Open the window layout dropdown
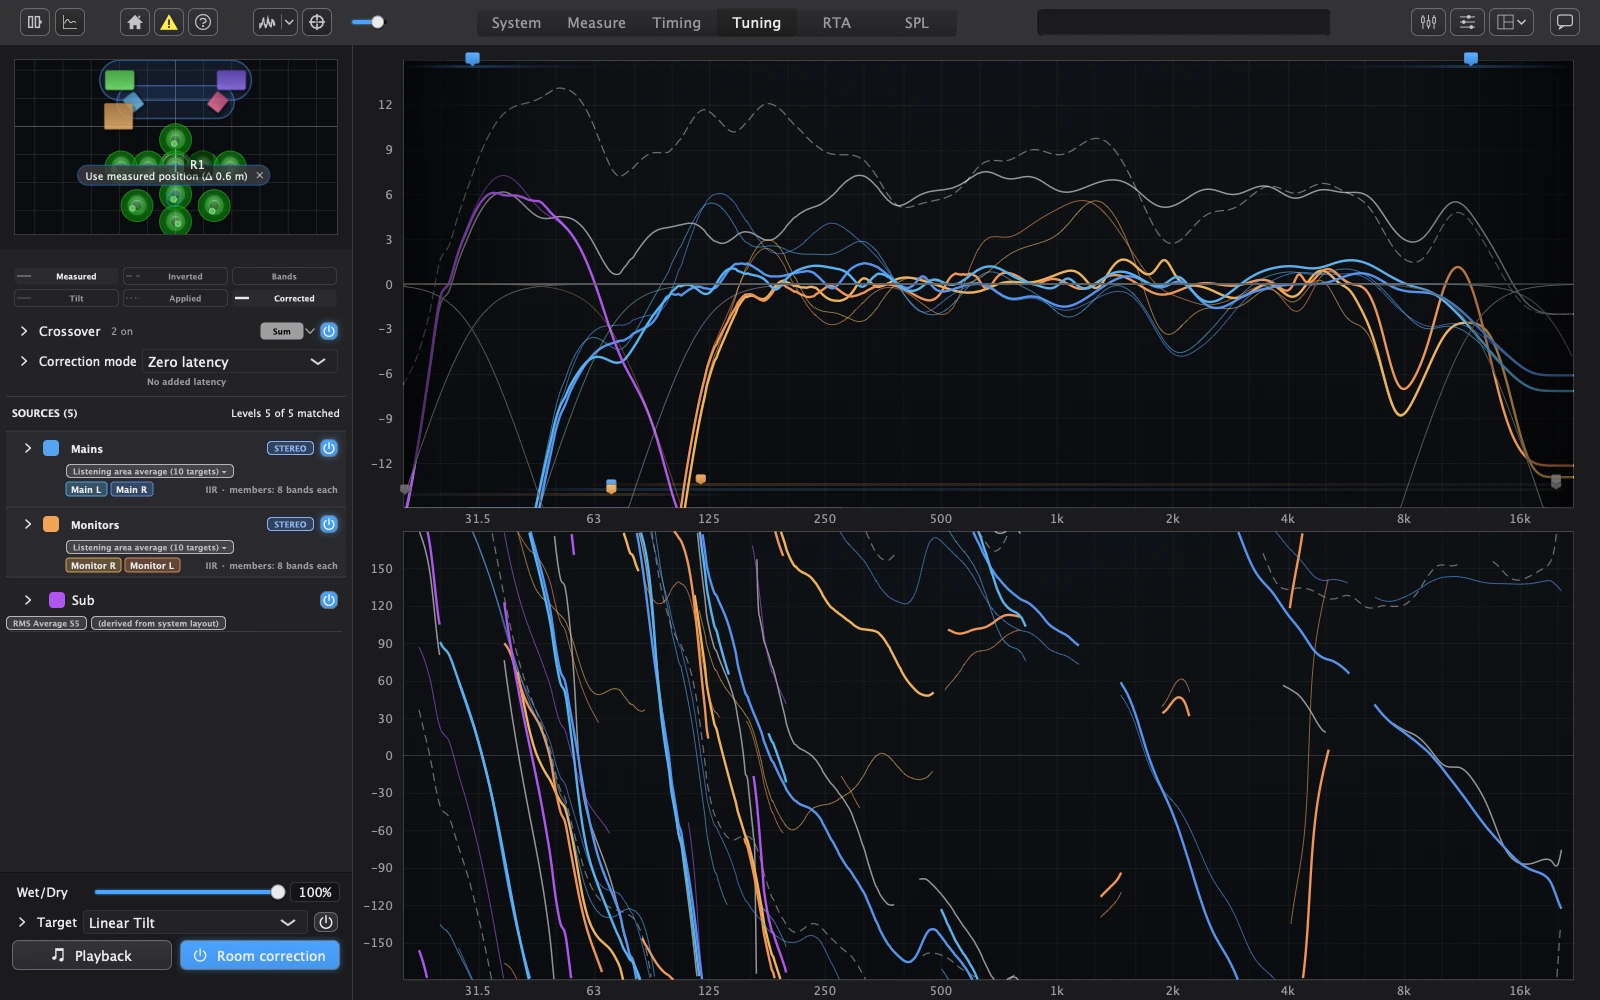Viewport: 1600px width, 1000px height. 1511,22
